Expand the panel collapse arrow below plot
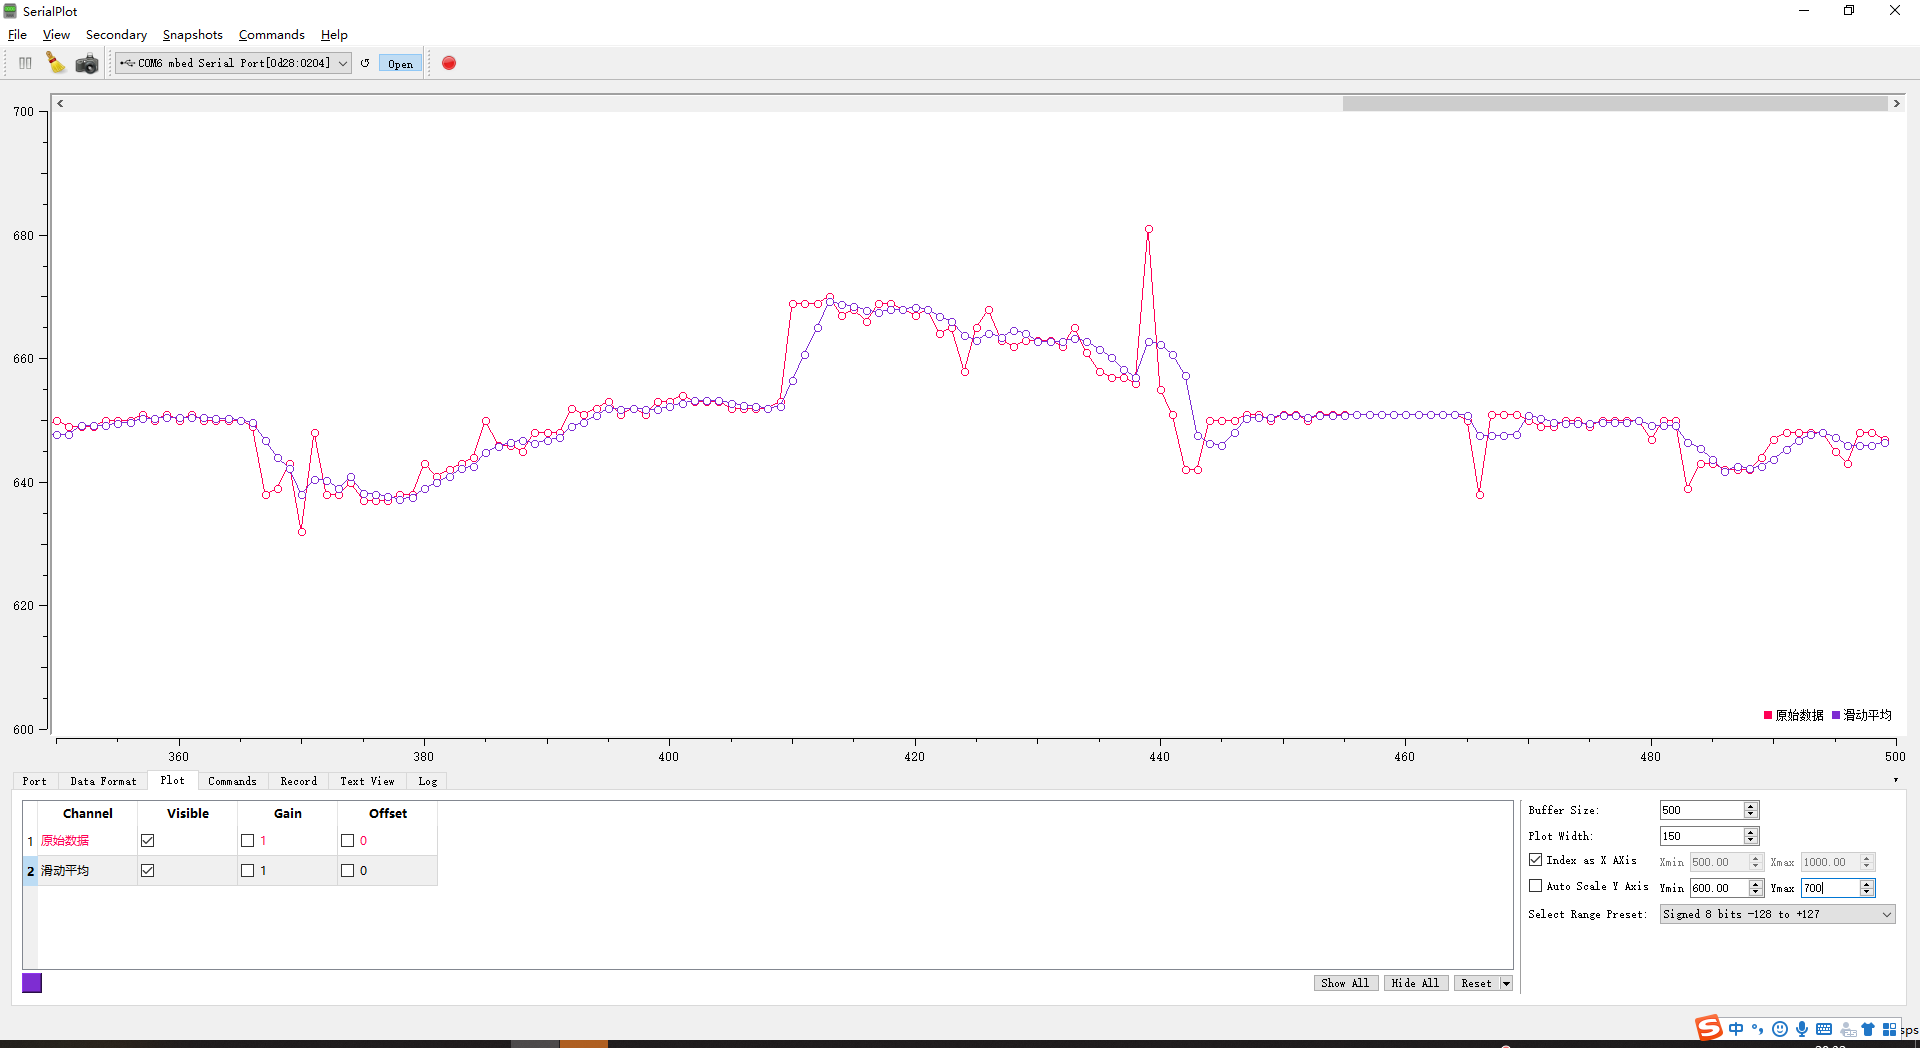The image size is (1920, 1048). point(1895,780)
